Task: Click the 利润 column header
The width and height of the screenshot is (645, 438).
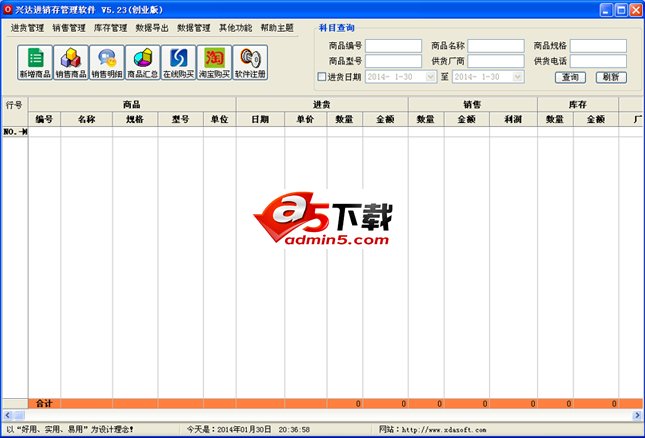Action: coord(513,119)
